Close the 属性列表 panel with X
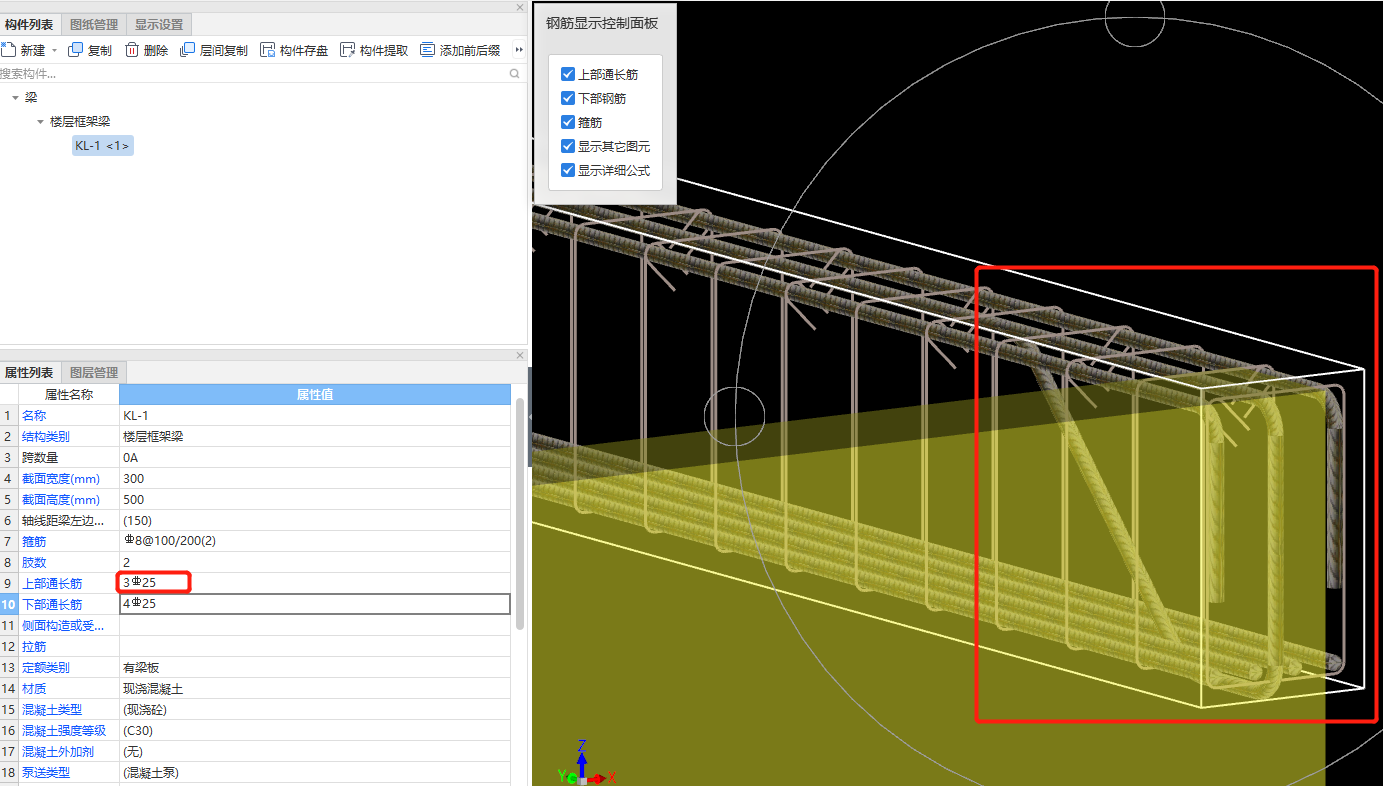Screen dimensions: 1383x786 click(519, 355)
